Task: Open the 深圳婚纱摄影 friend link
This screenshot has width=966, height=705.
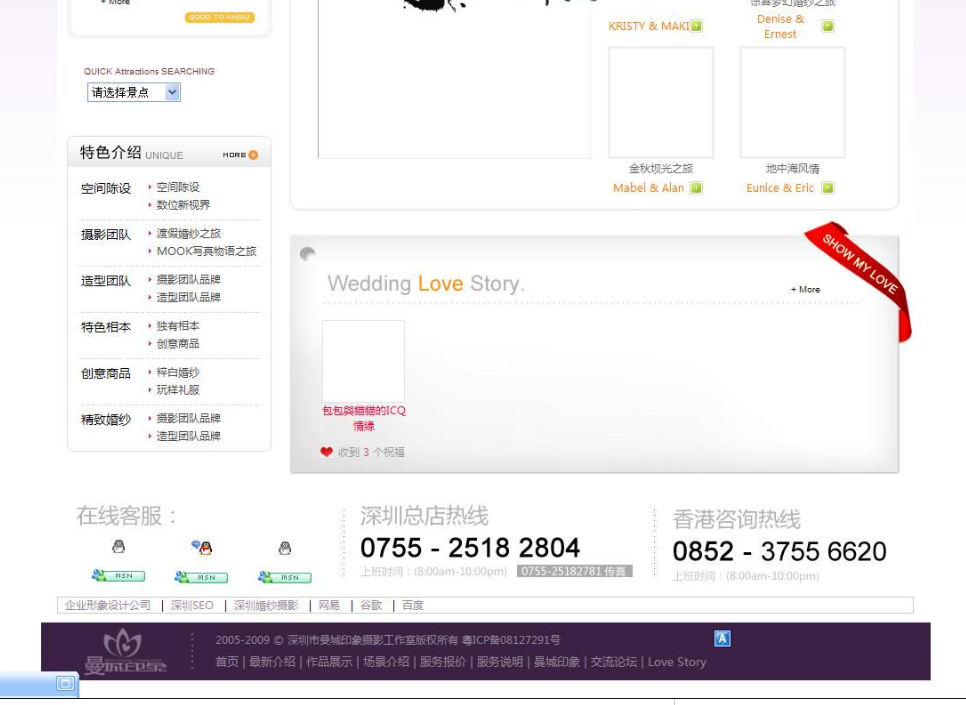Action: [x=266, y=605]
